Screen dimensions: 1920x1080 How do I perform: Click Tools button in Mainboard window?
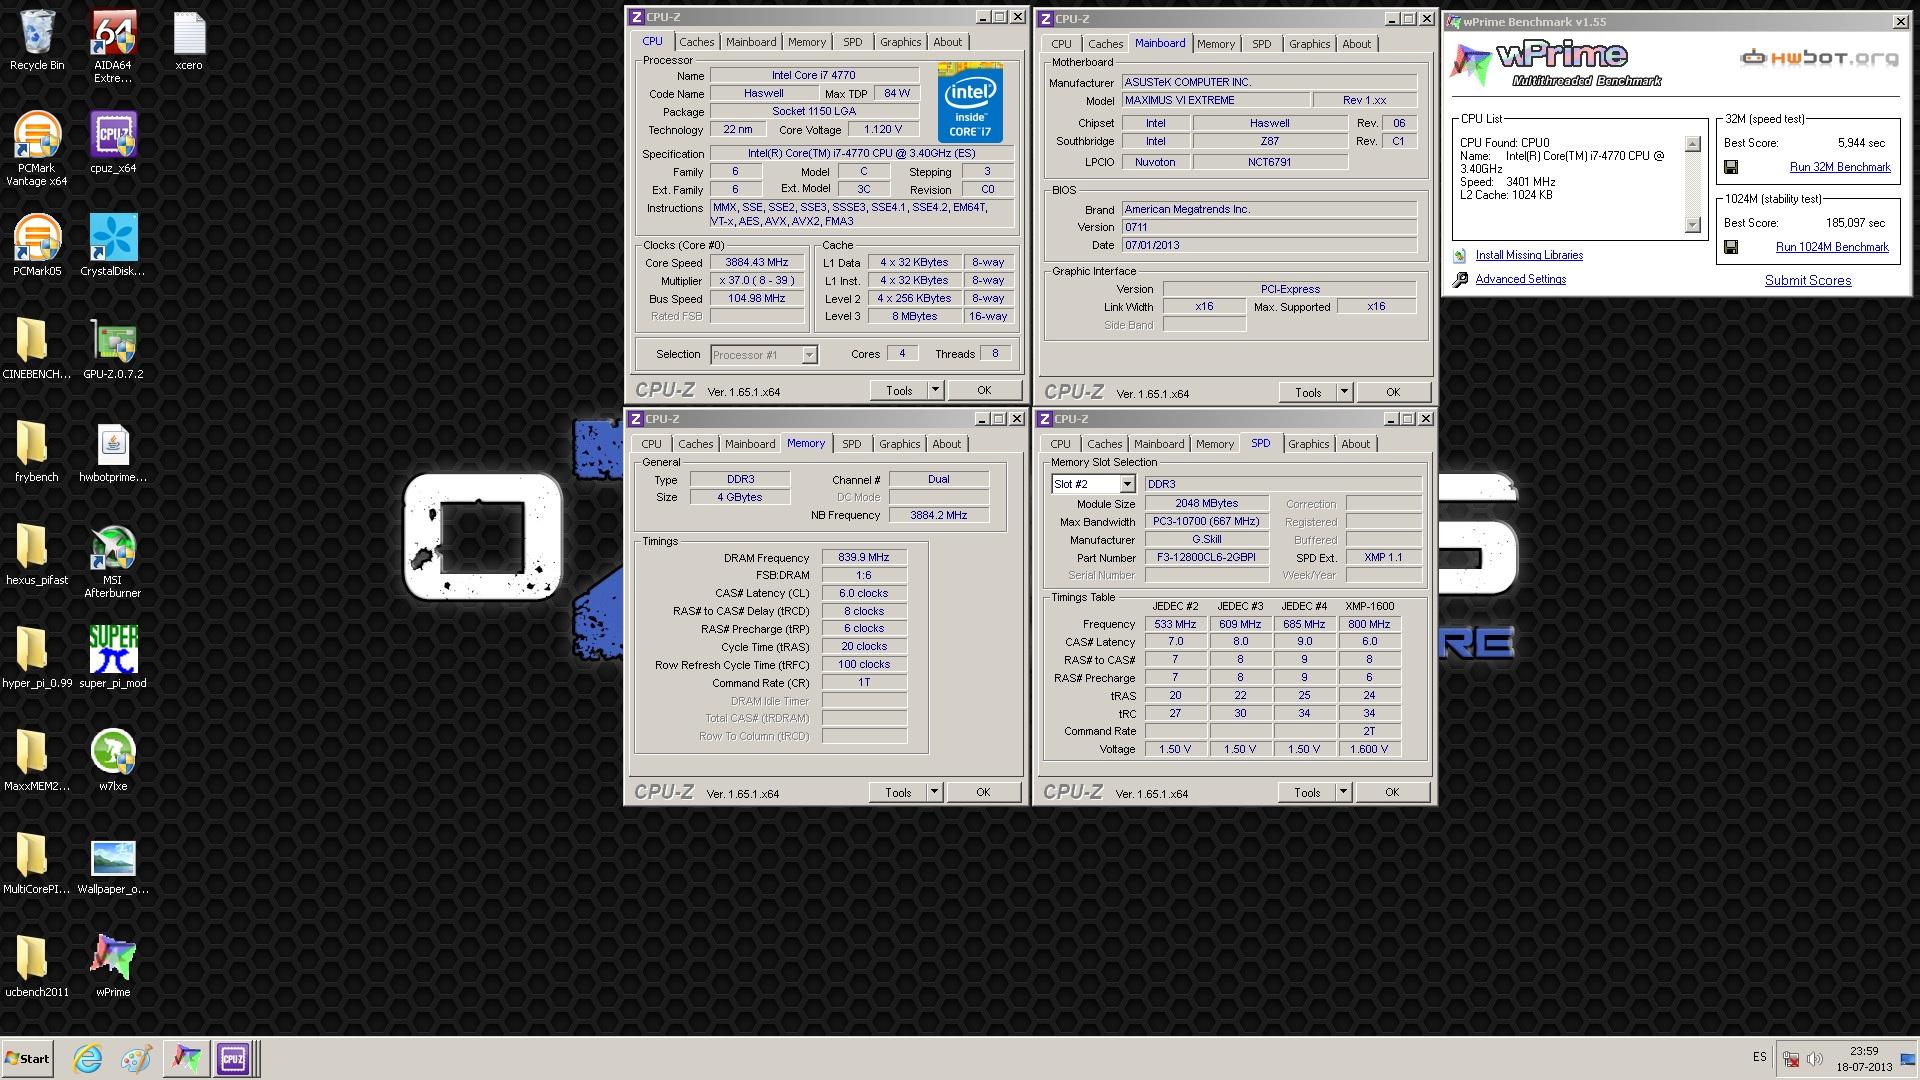coord(1308,392)
